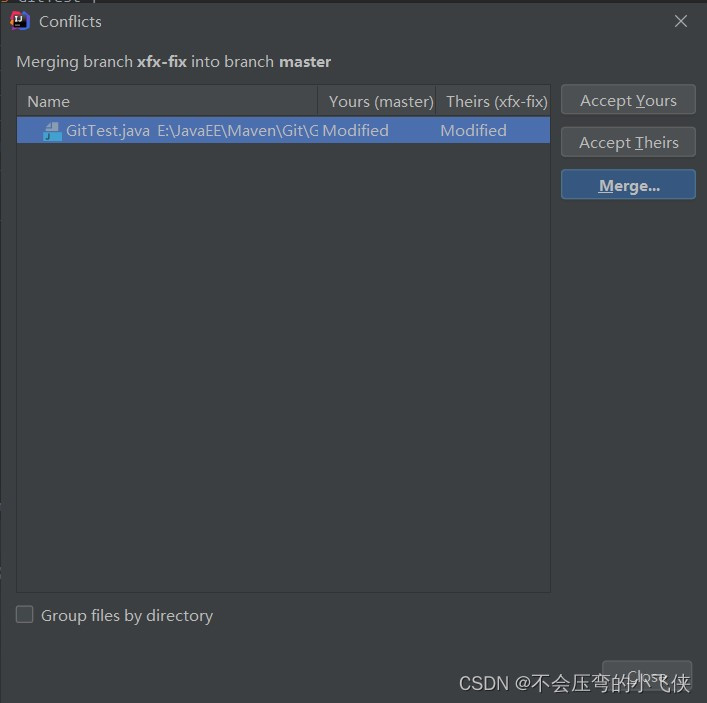Viewport: 707px width, 703px height.
Task: Click the IntelliJ IDEA logo in title bar
Action: coord(20,21)
